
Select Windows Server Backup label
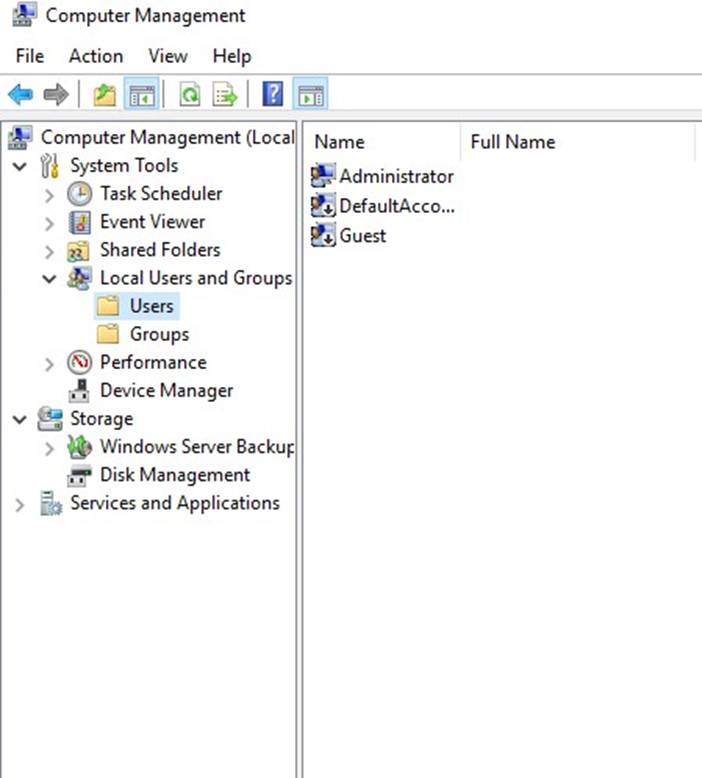[197, 447]
